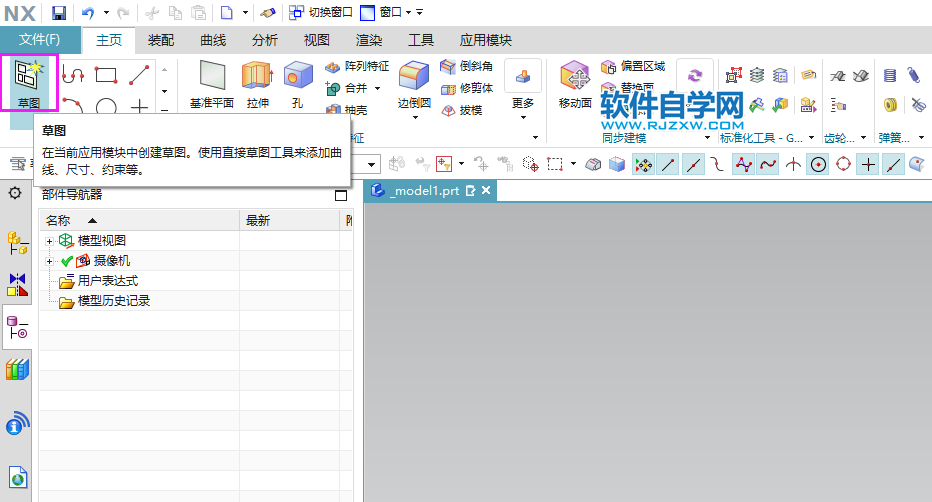Click the Trim Body (修剪体) tool
This screenshot has height=502, width=932.
click(467, 89)
